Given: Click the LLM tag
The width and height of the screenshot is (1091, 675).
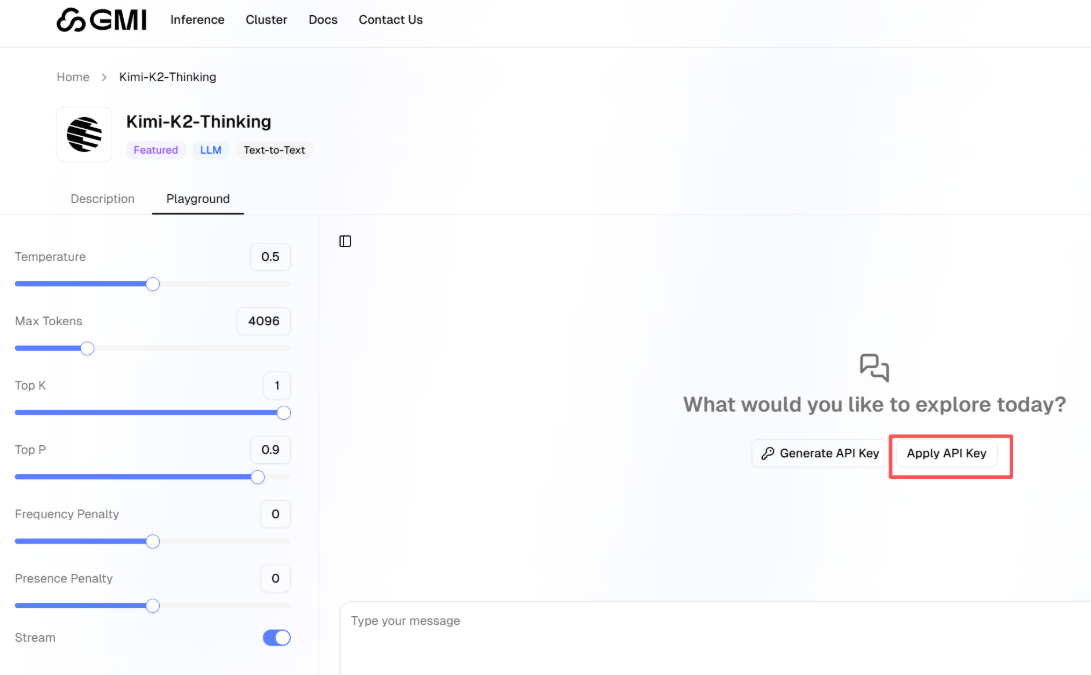Looking at the screenshot, I should 211,150.
